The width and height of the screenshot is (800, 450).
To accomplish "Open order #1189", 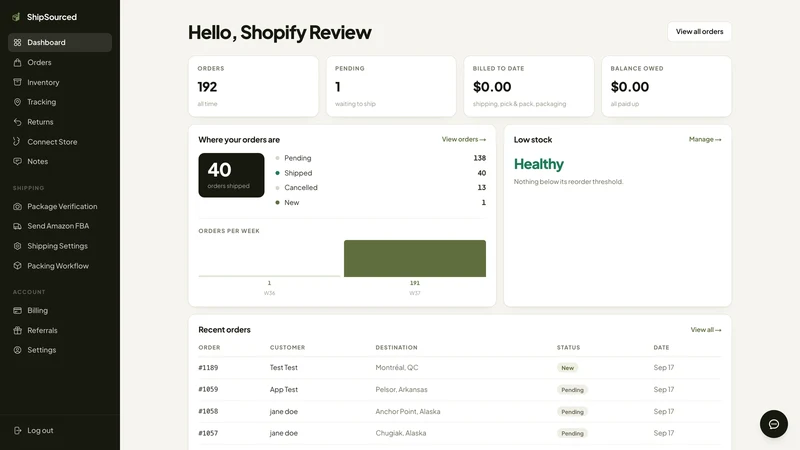I will [208, 368].
